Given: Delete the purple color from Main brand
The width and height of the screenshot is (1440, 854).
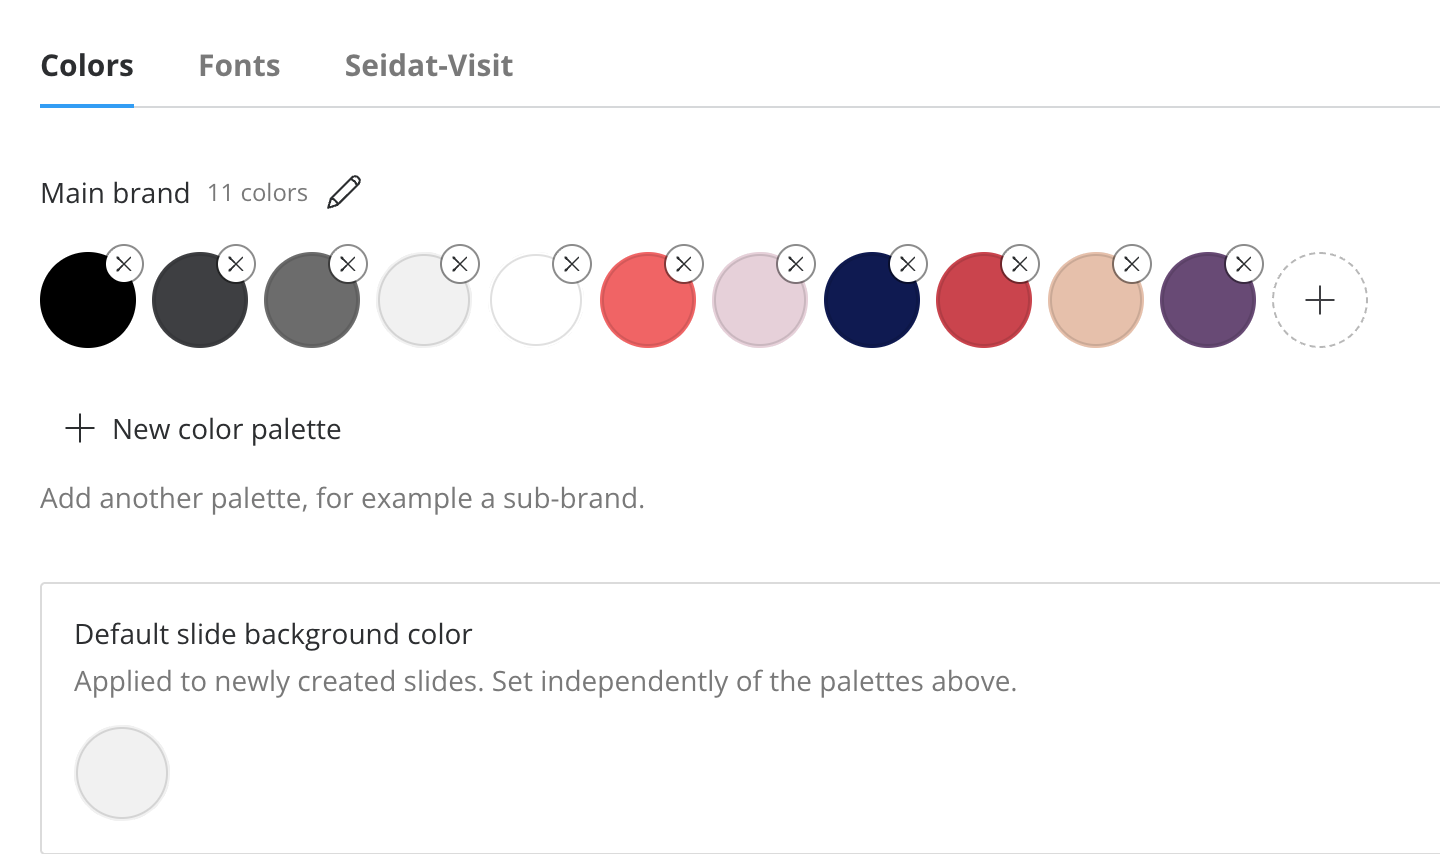Looking at the screenshot, I should pos(1244,264).
